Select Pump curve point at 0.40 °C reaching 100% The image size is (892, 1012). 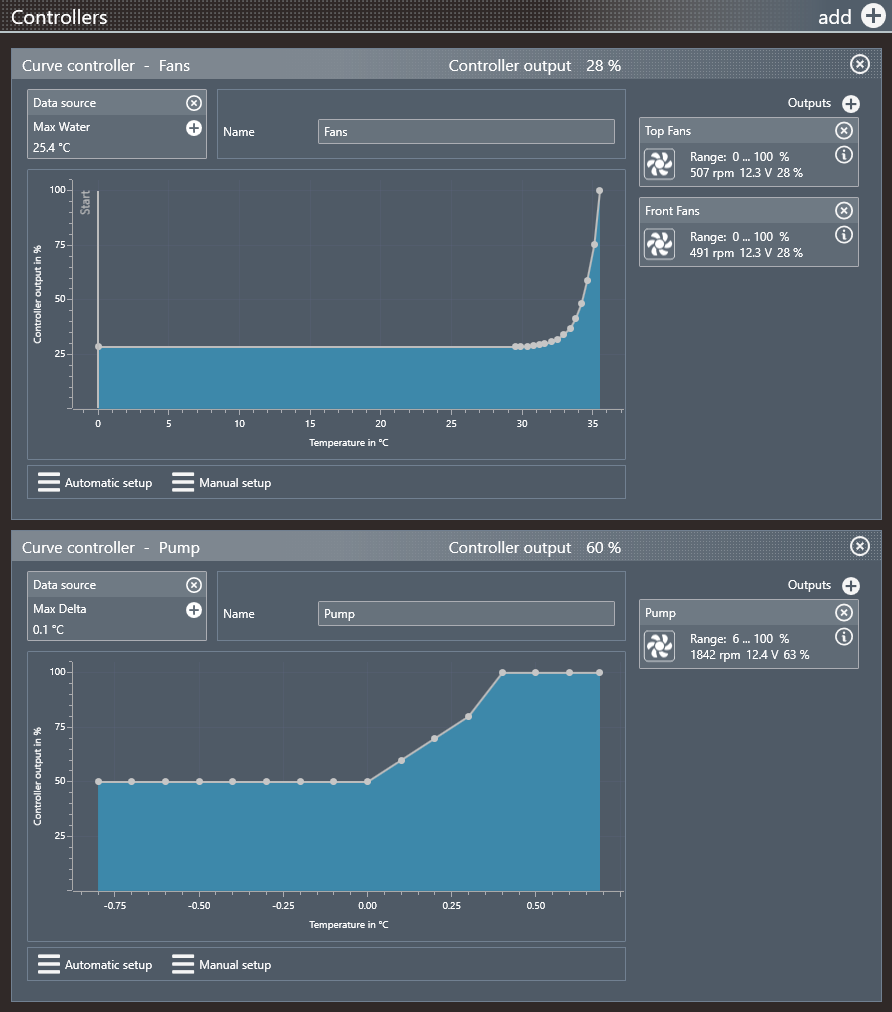point(502,673)
